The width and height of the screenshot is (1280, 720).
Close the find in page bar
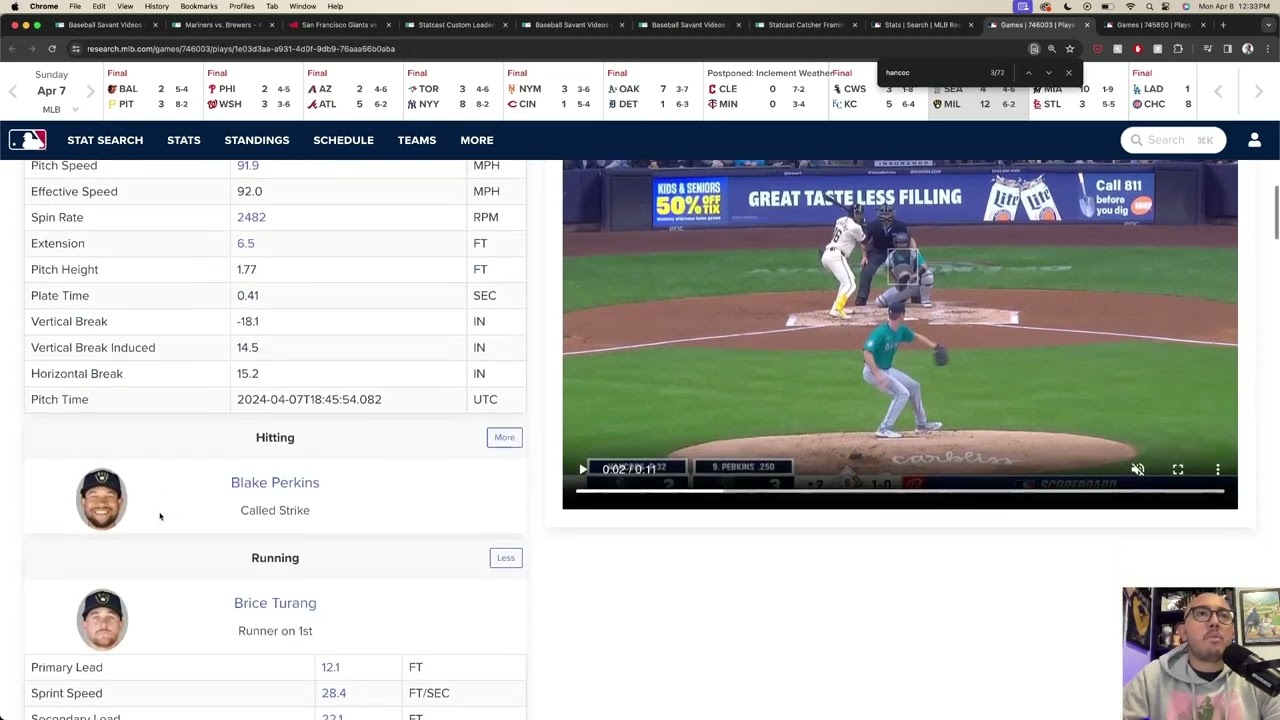coord(1068,72)
